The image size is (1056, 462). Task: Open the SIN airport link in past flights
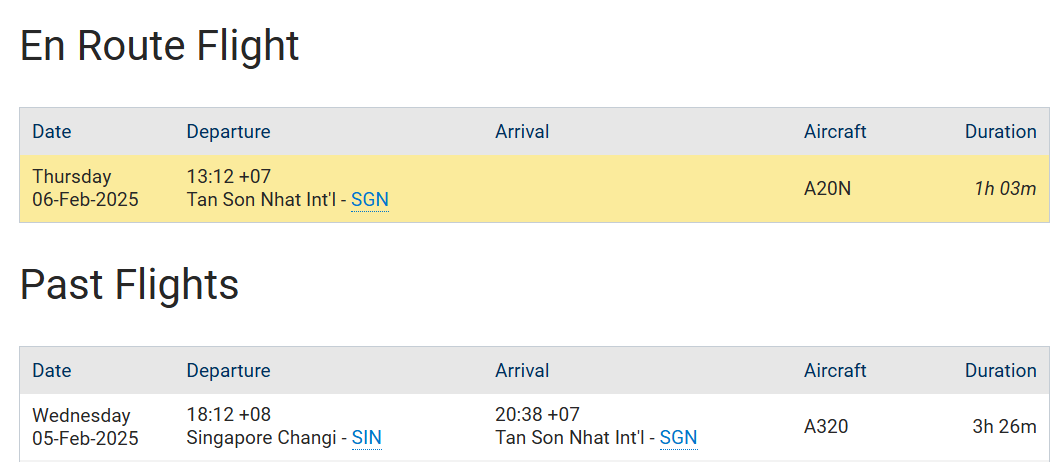coord(367,438)
